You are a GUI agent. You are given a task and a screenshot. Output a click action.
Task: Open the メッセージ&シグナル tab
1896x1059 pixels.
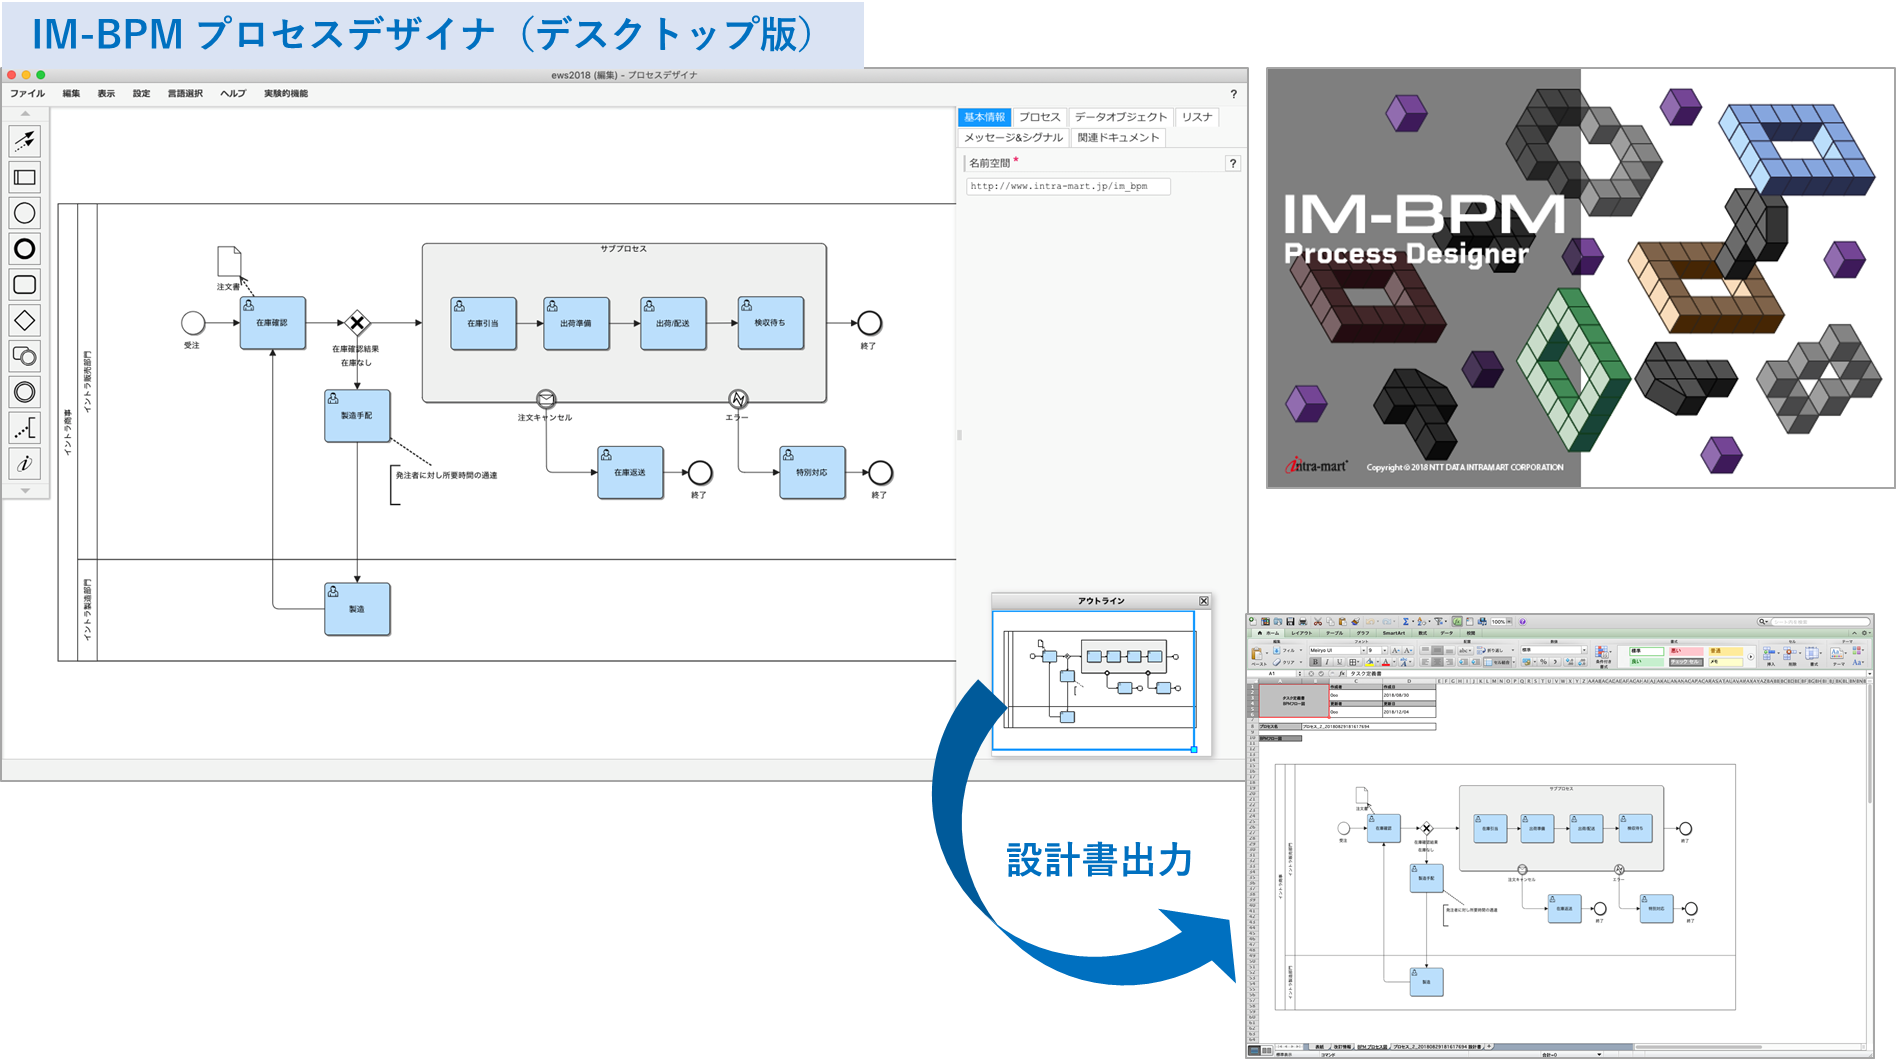(x=1013, y=138)
